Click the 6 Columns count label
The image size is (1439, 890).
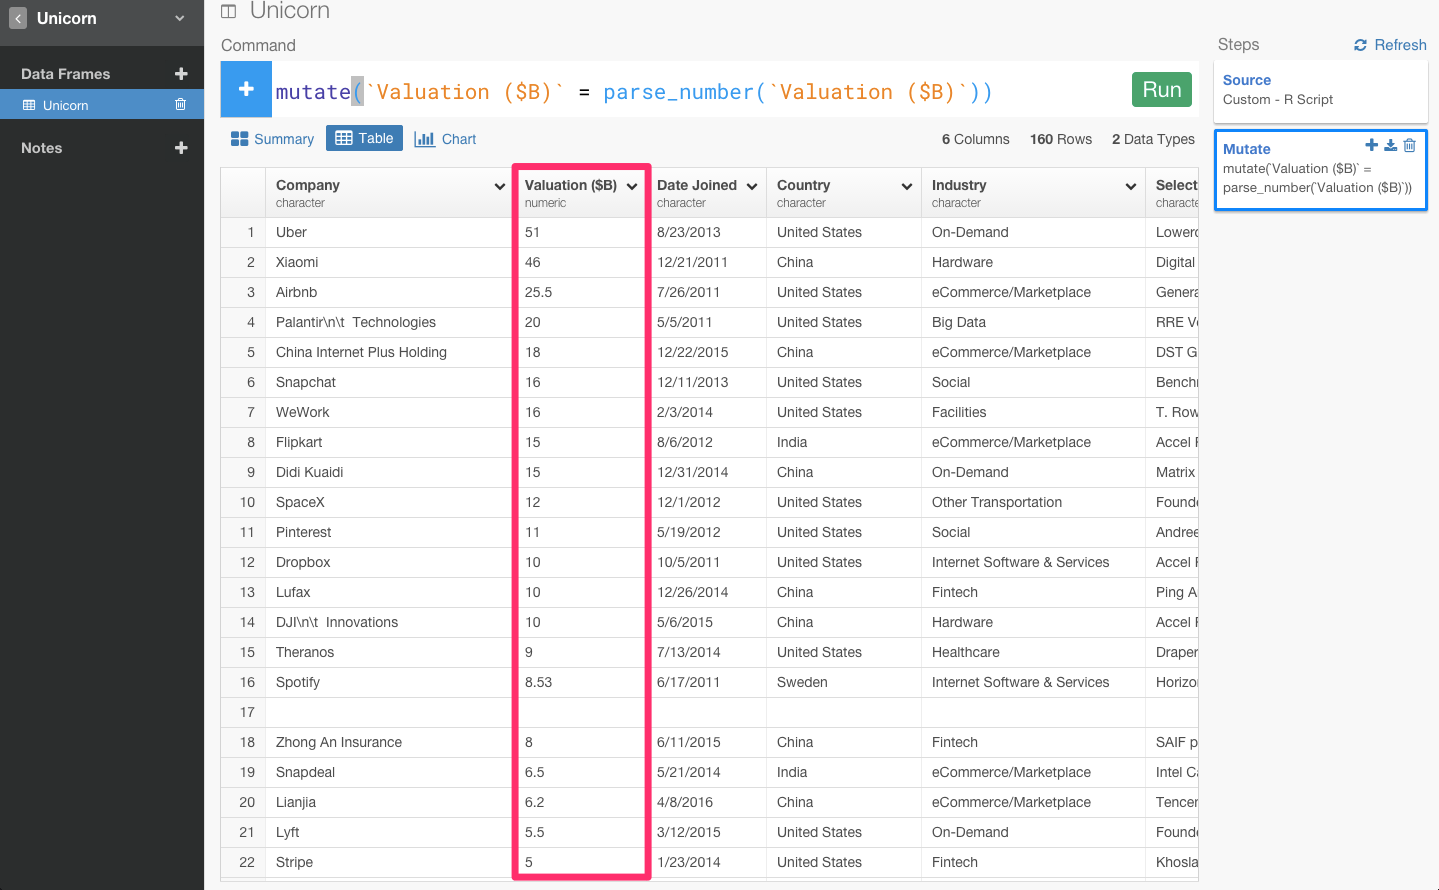[x=975, y=139]
